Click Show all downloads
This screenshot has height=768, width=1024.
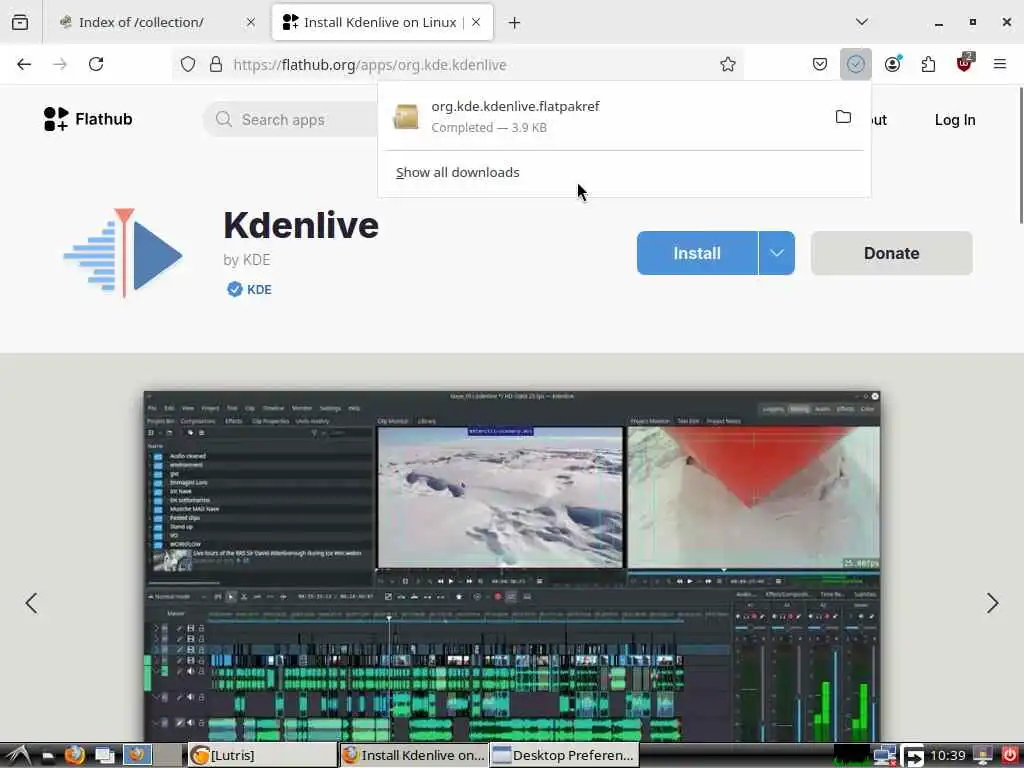point(458,172)
